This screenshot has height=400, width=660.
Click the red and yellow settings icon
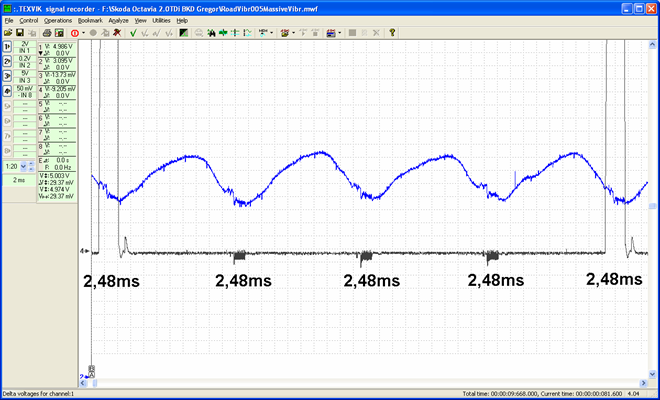(x=285, y=33)
